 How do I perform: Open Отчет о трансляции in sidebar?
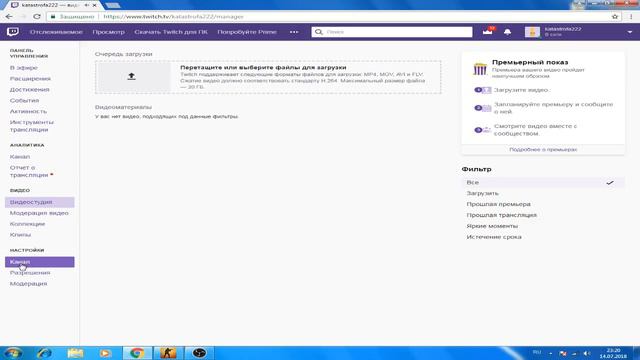pos(31,171)
